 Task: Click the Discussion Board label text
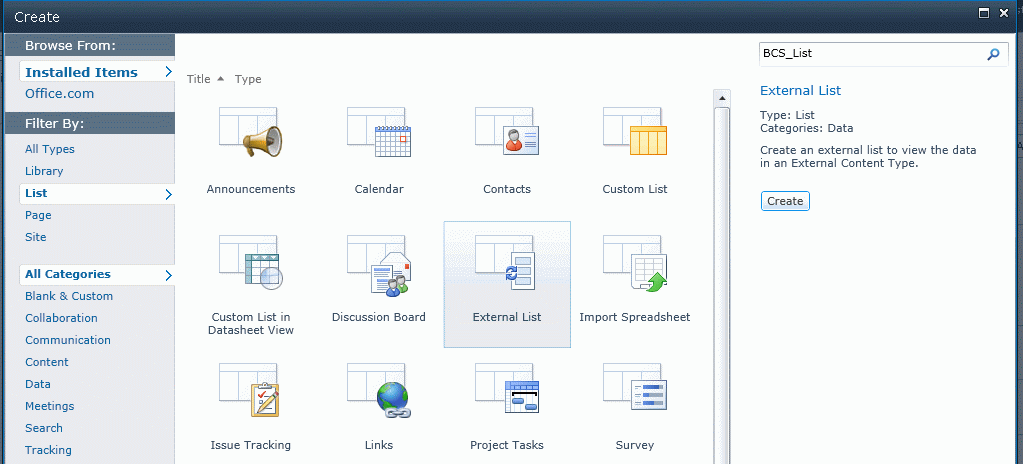378,317
